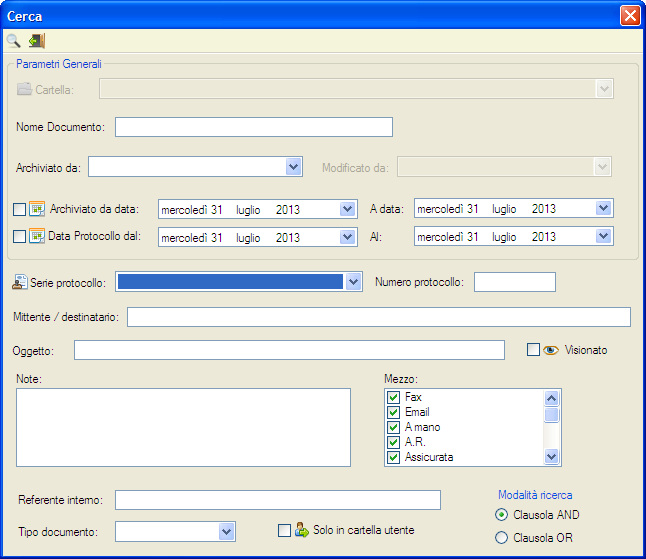Click the Mezzo list scroll up arrow
The image size is (646, 559).
tap(551, 398)
